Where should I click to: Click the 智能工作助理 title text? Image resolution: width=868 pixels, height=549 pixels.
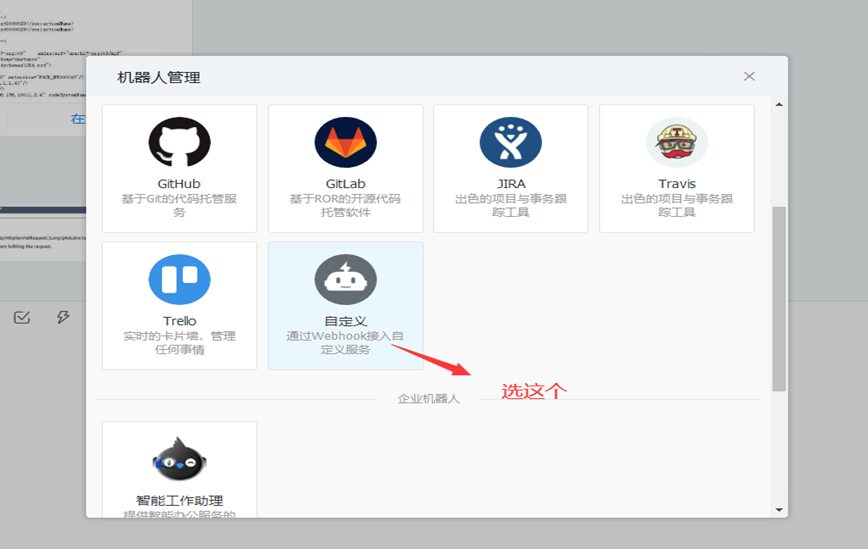pyautogui.click(x=179, y=500)
